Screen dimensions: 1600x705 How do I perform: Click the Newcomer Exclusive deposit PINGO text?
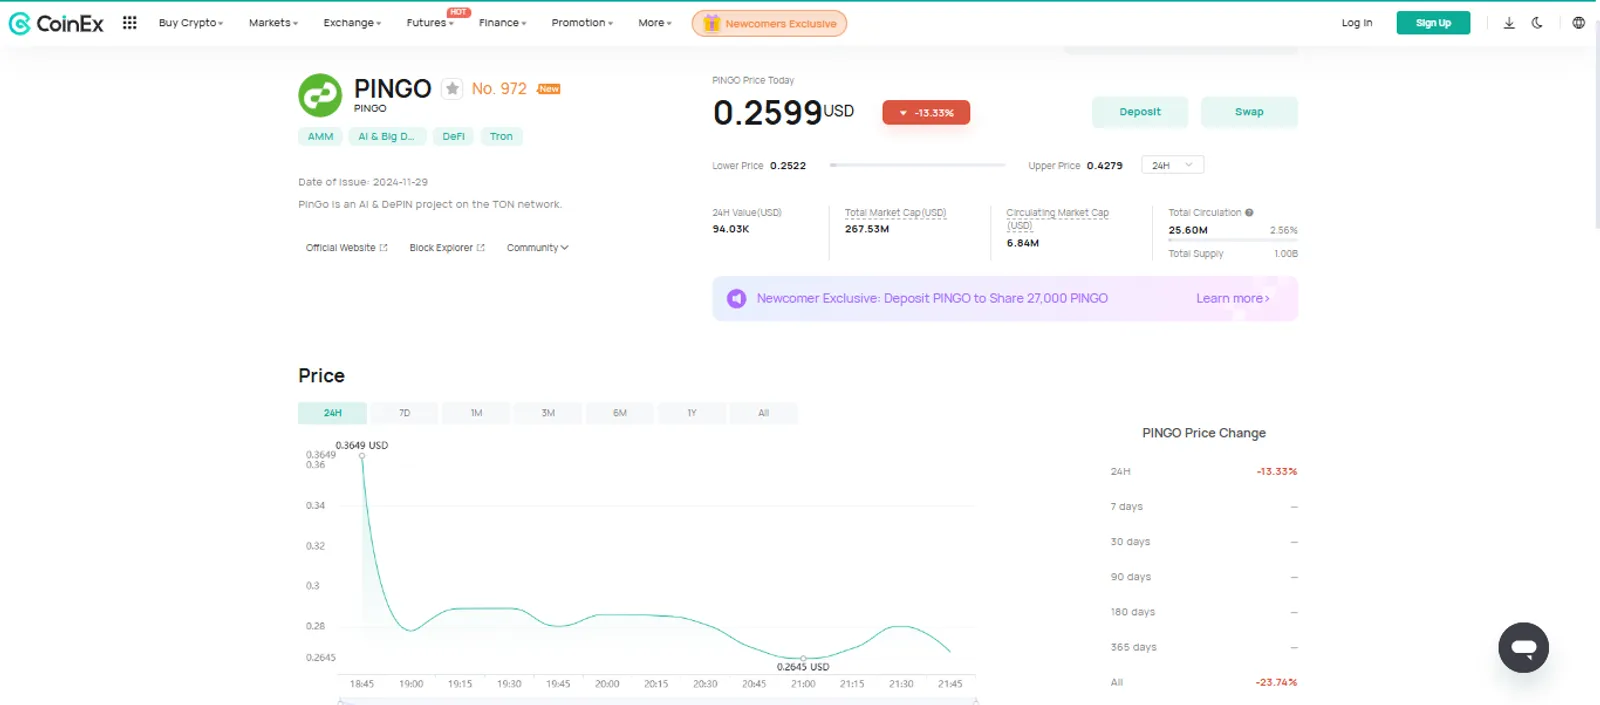[932, 298]
